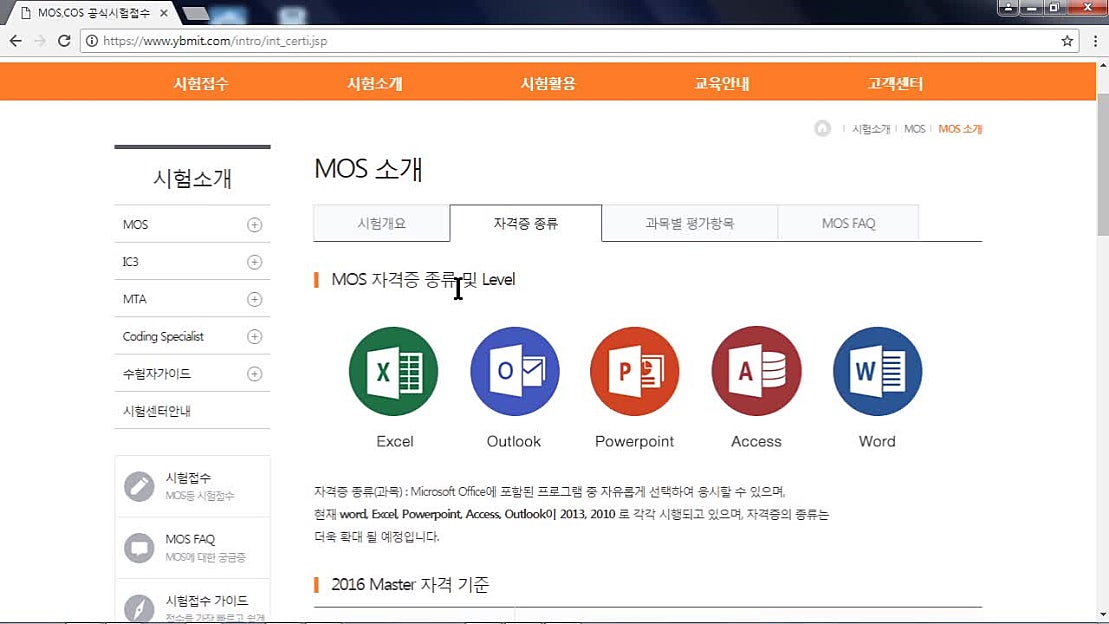Click inside the browser address bar
Image resolution: width=1109 pixels, height=624 pixels.
pyautogui.click(x=400, y=41)
